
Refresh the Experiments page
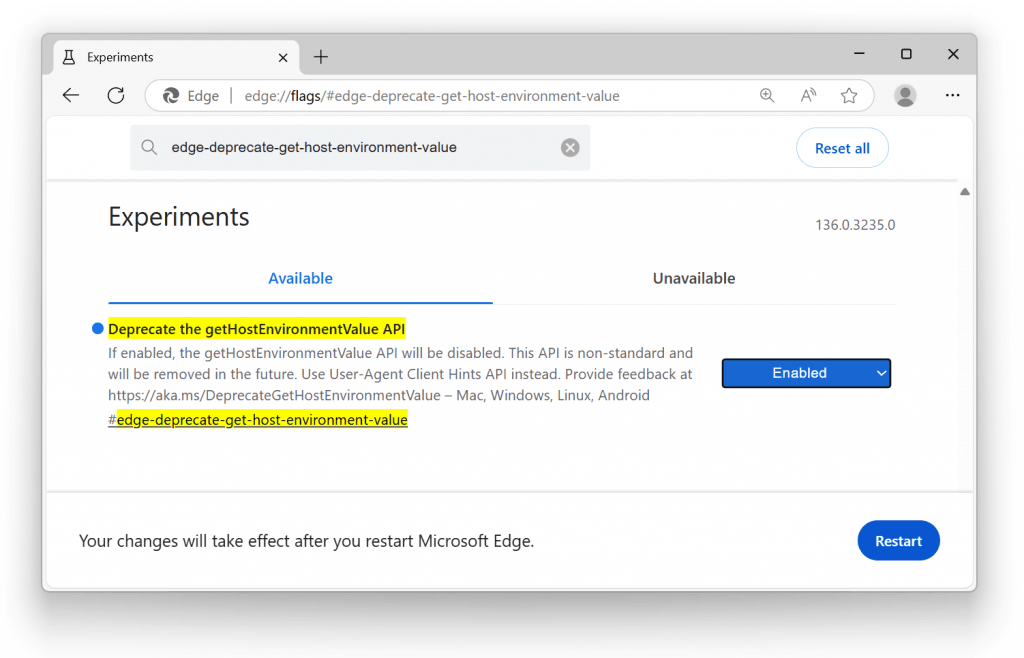(x=115, y=95)
